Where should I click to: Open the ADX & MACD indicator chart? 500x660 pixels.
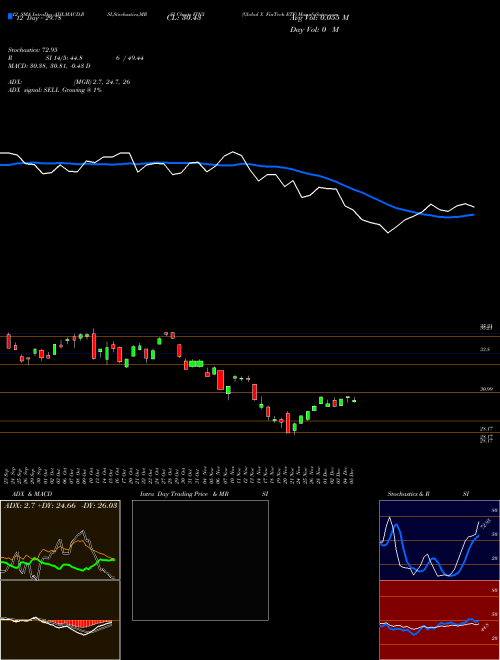tap(60, 540)
